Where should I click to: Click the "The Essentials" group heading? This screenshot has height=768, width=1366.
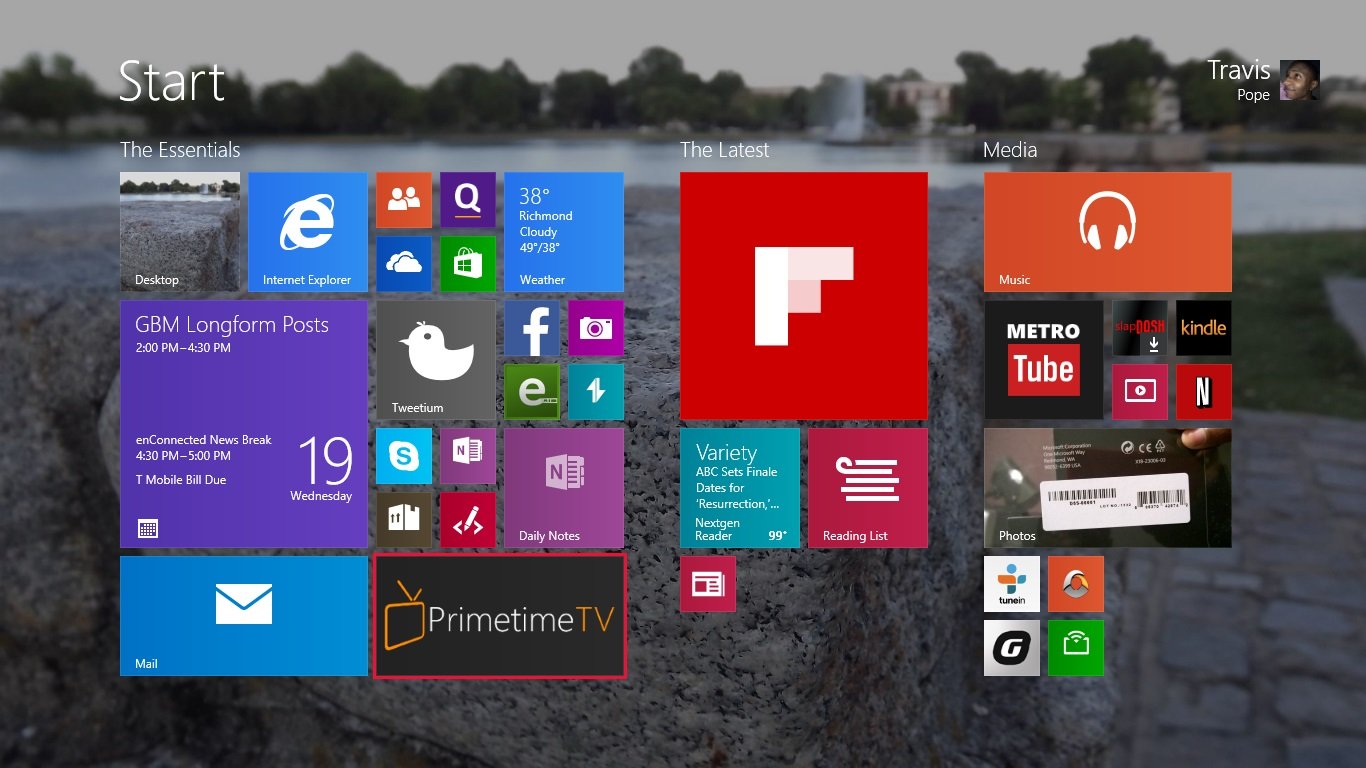[180, 150]
